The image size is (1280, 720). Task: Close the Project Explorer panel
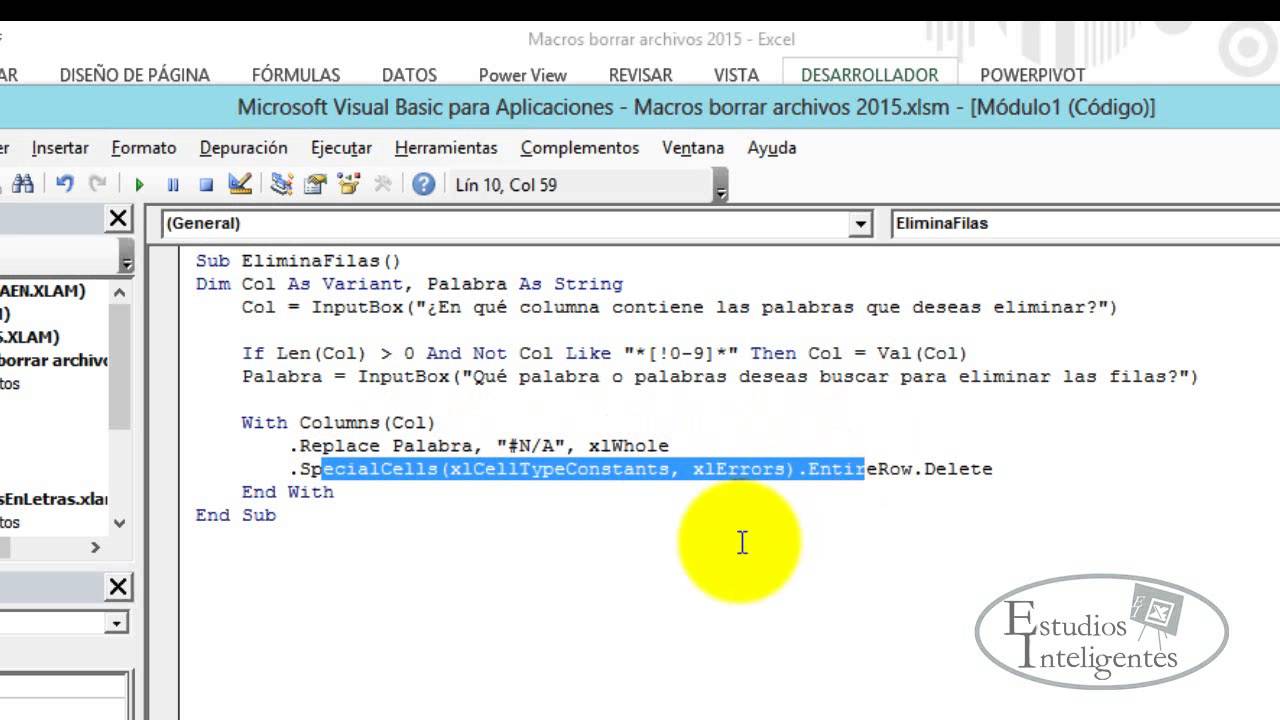pyautogui.click(x=118, y=218)
